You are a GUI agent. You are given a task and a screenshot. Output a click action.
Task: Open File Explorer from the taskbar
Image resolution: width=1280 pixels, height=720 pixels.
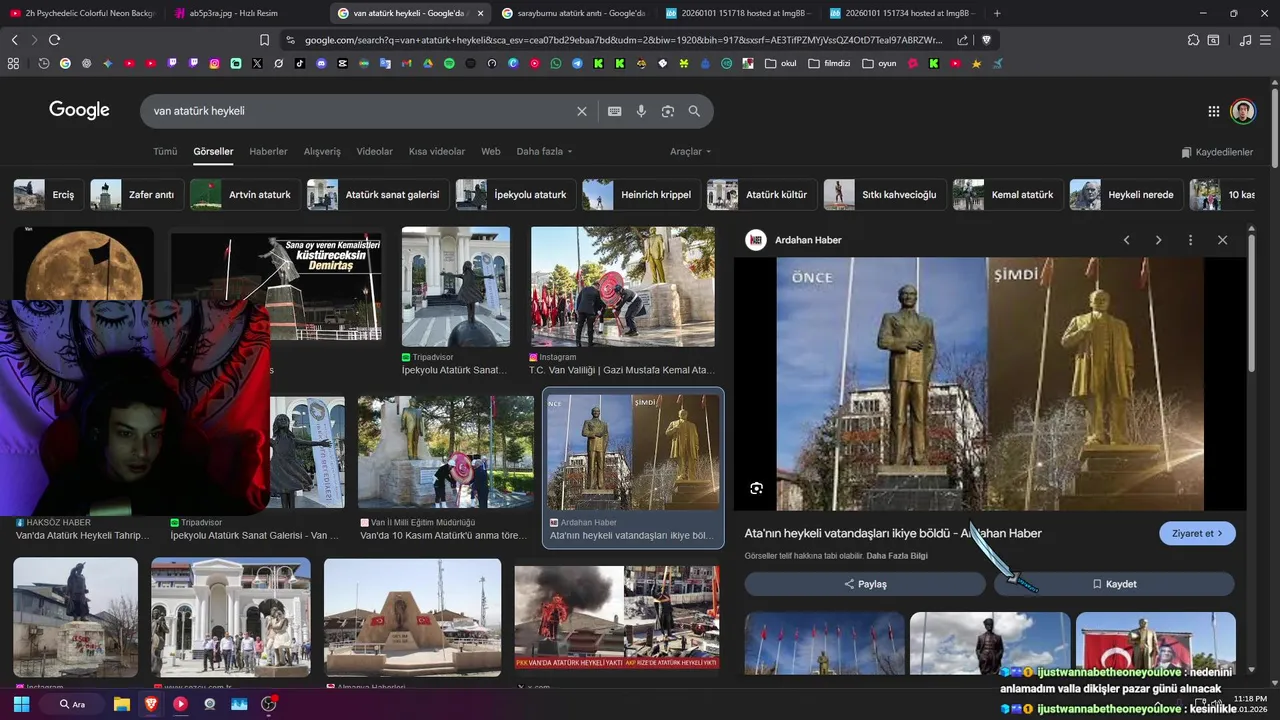point(122,704)
